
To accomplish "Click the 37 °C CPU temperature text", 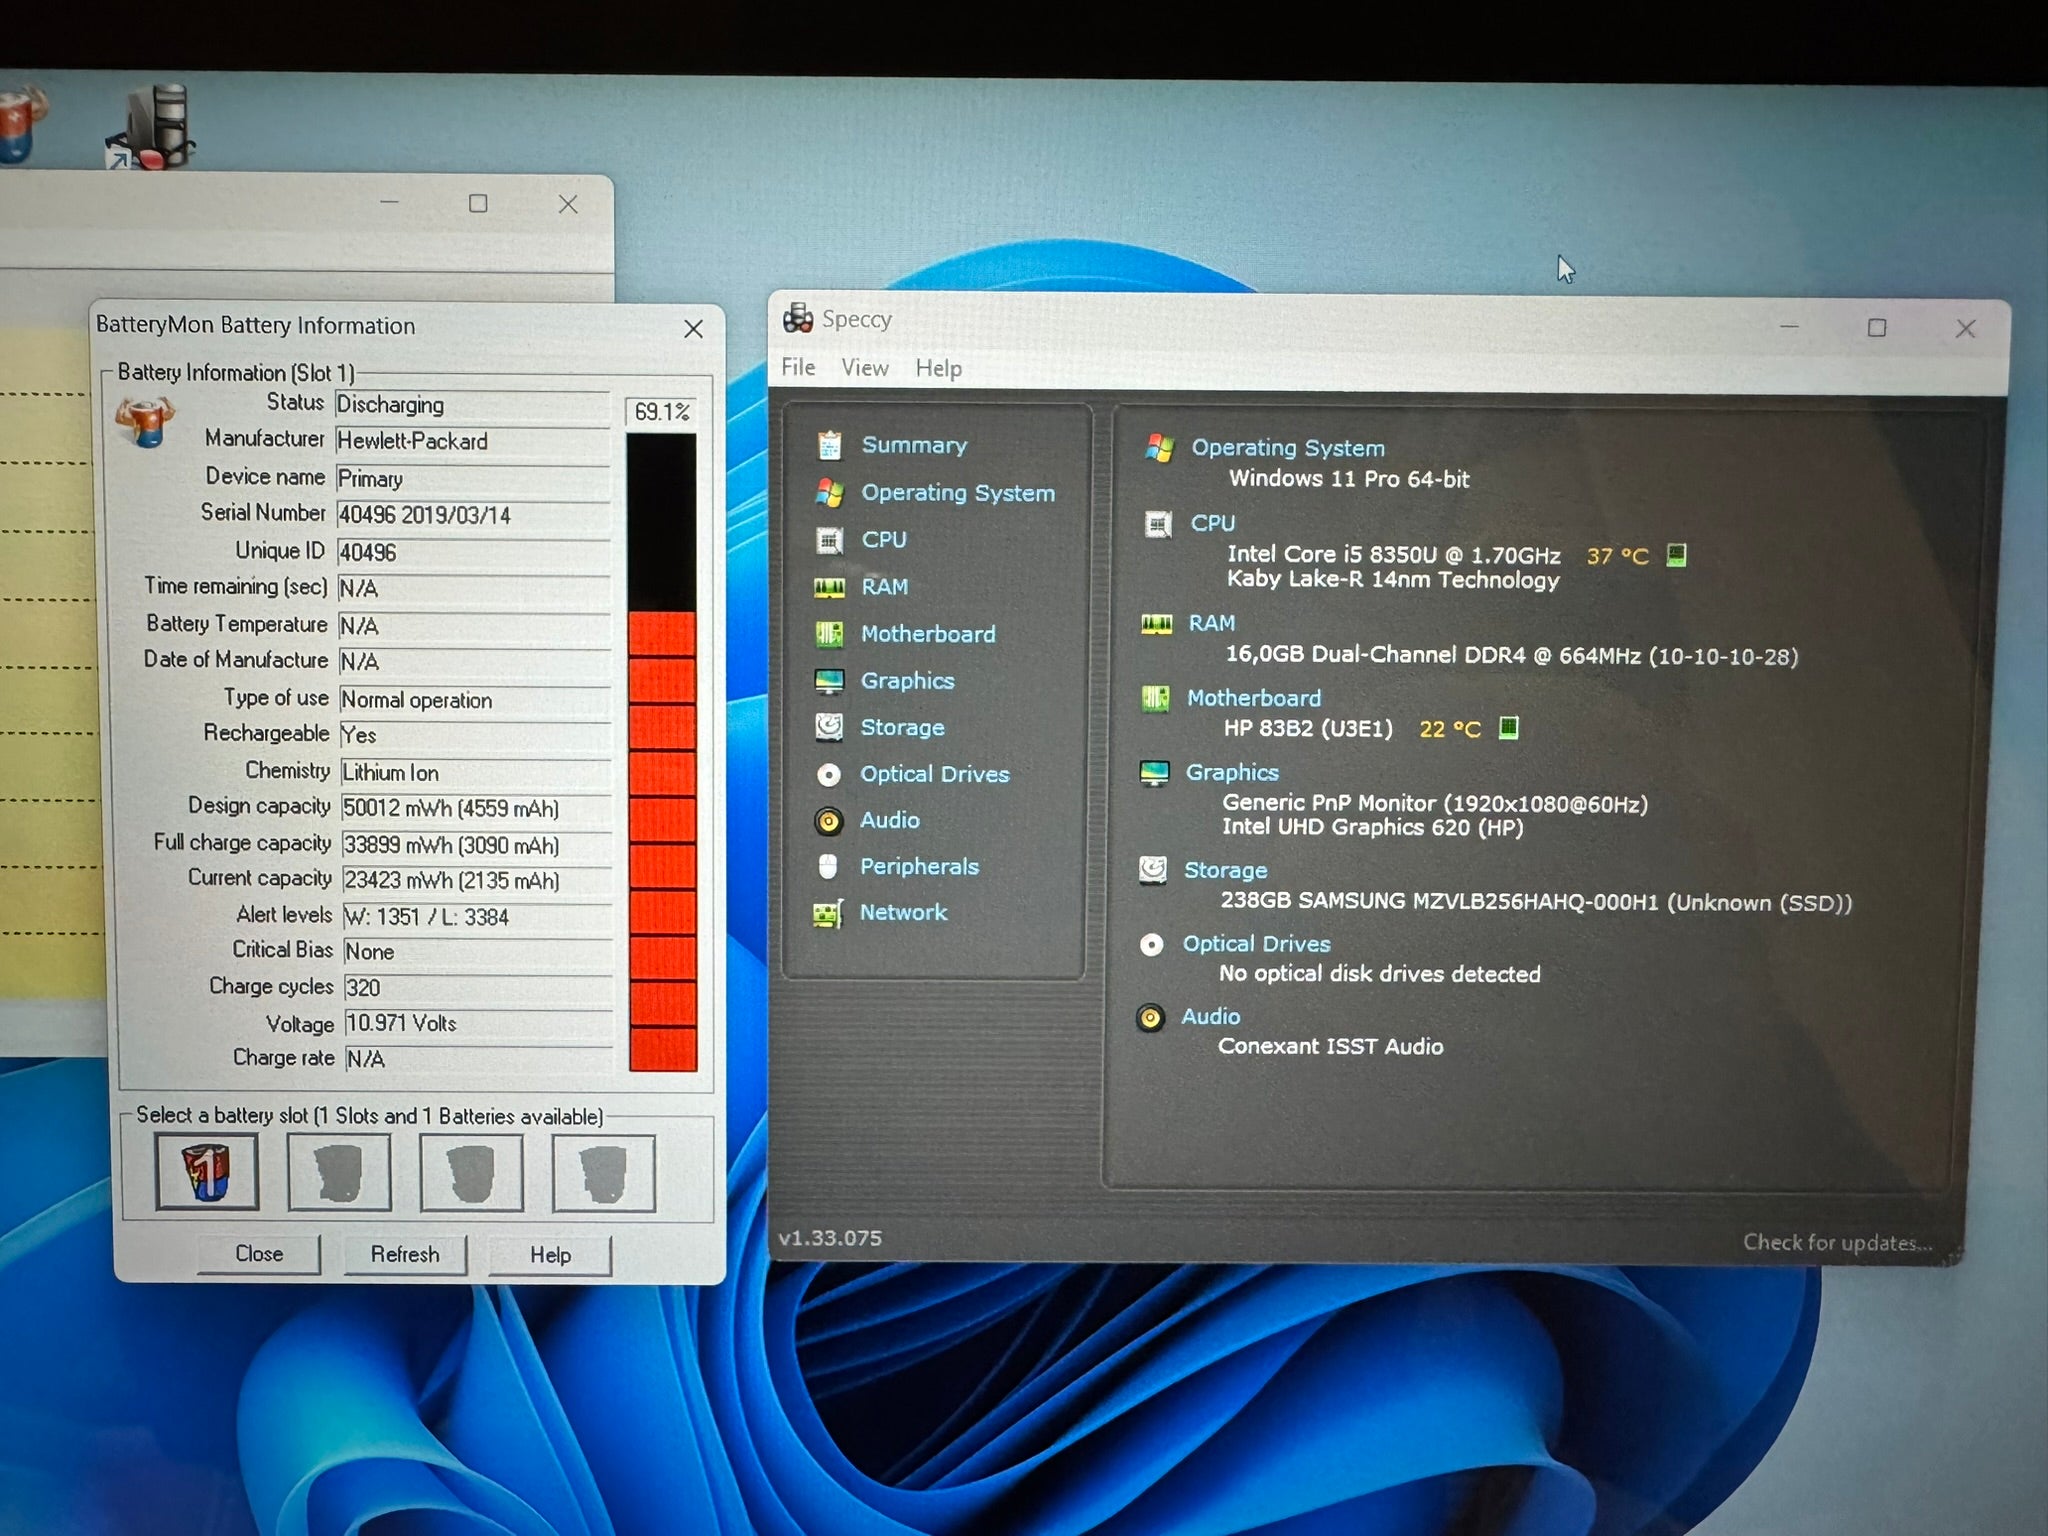I will point(1617,556).
